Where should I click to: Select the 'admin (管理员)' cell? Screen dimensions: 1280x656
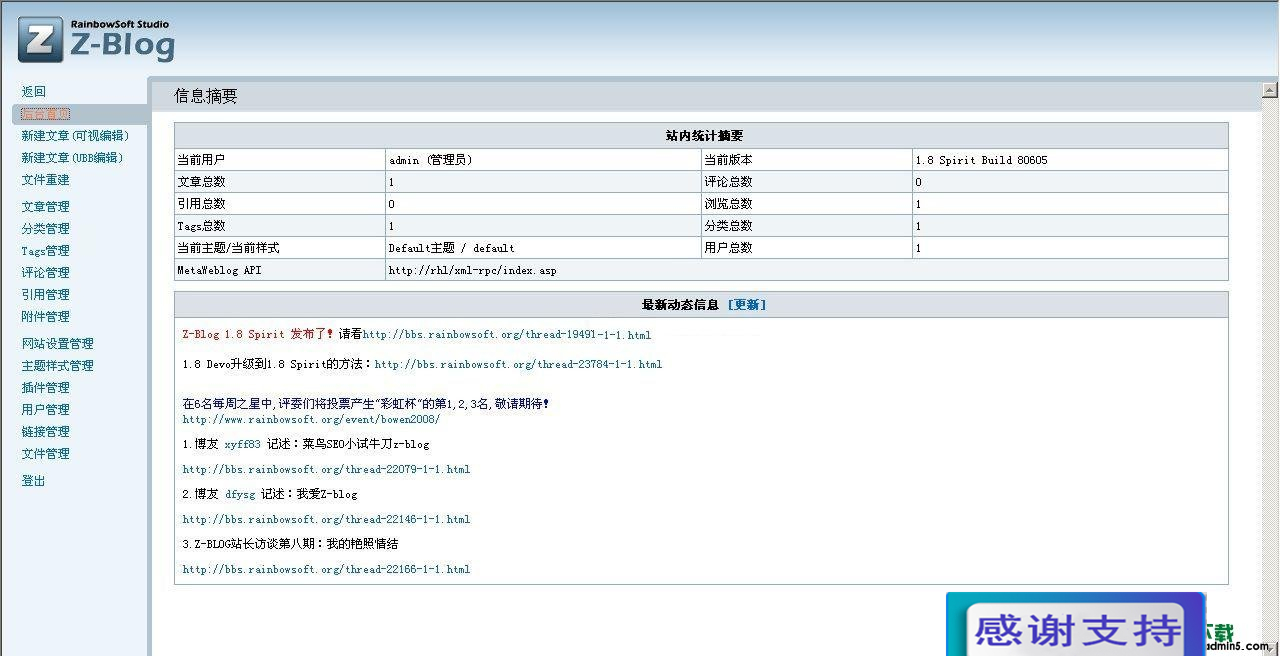[x=543, y=160]
